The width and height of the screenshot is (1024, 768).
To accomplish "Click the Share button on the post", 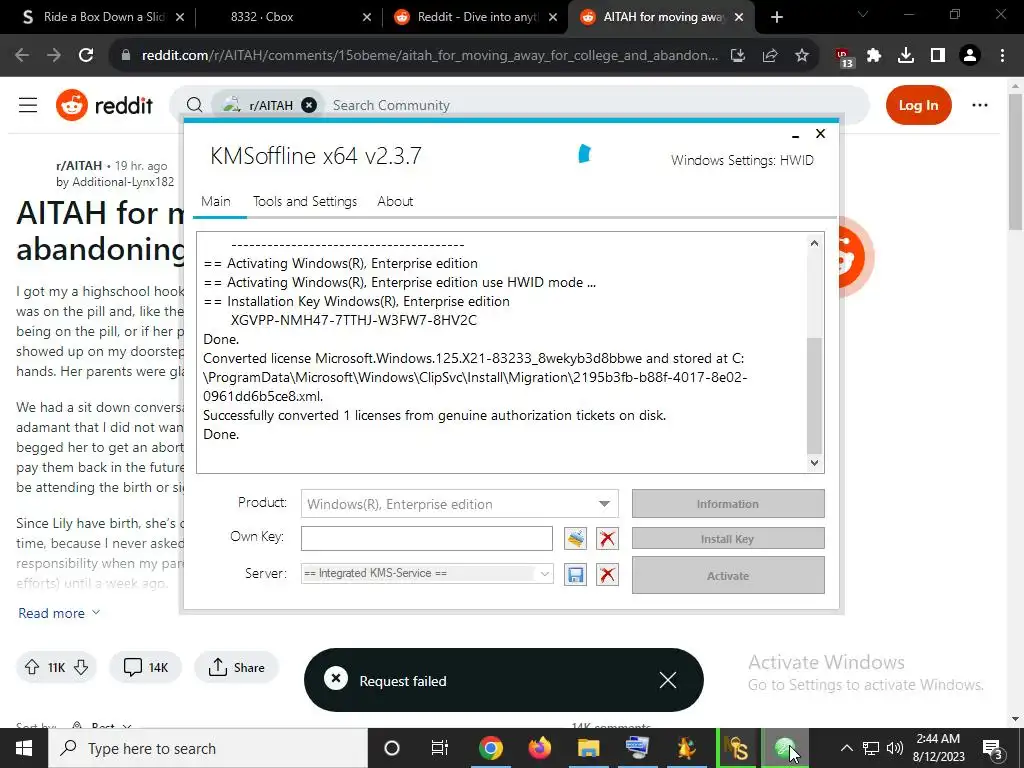I will [x=237, y=667].
